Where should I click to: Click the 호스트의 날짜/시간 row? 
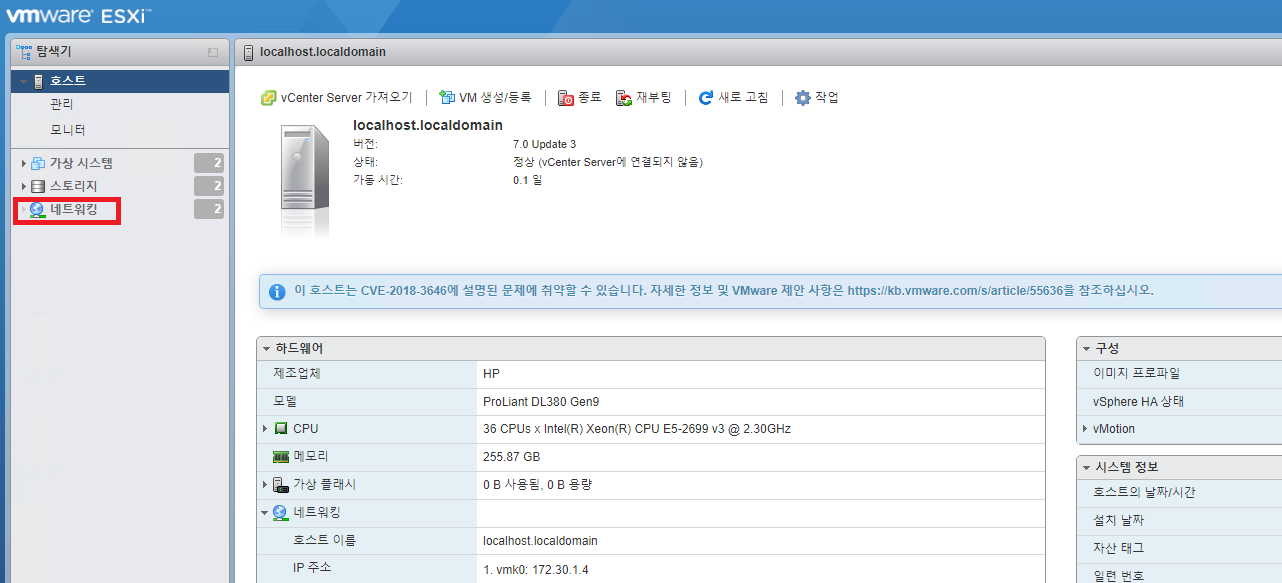(1179, 492)
